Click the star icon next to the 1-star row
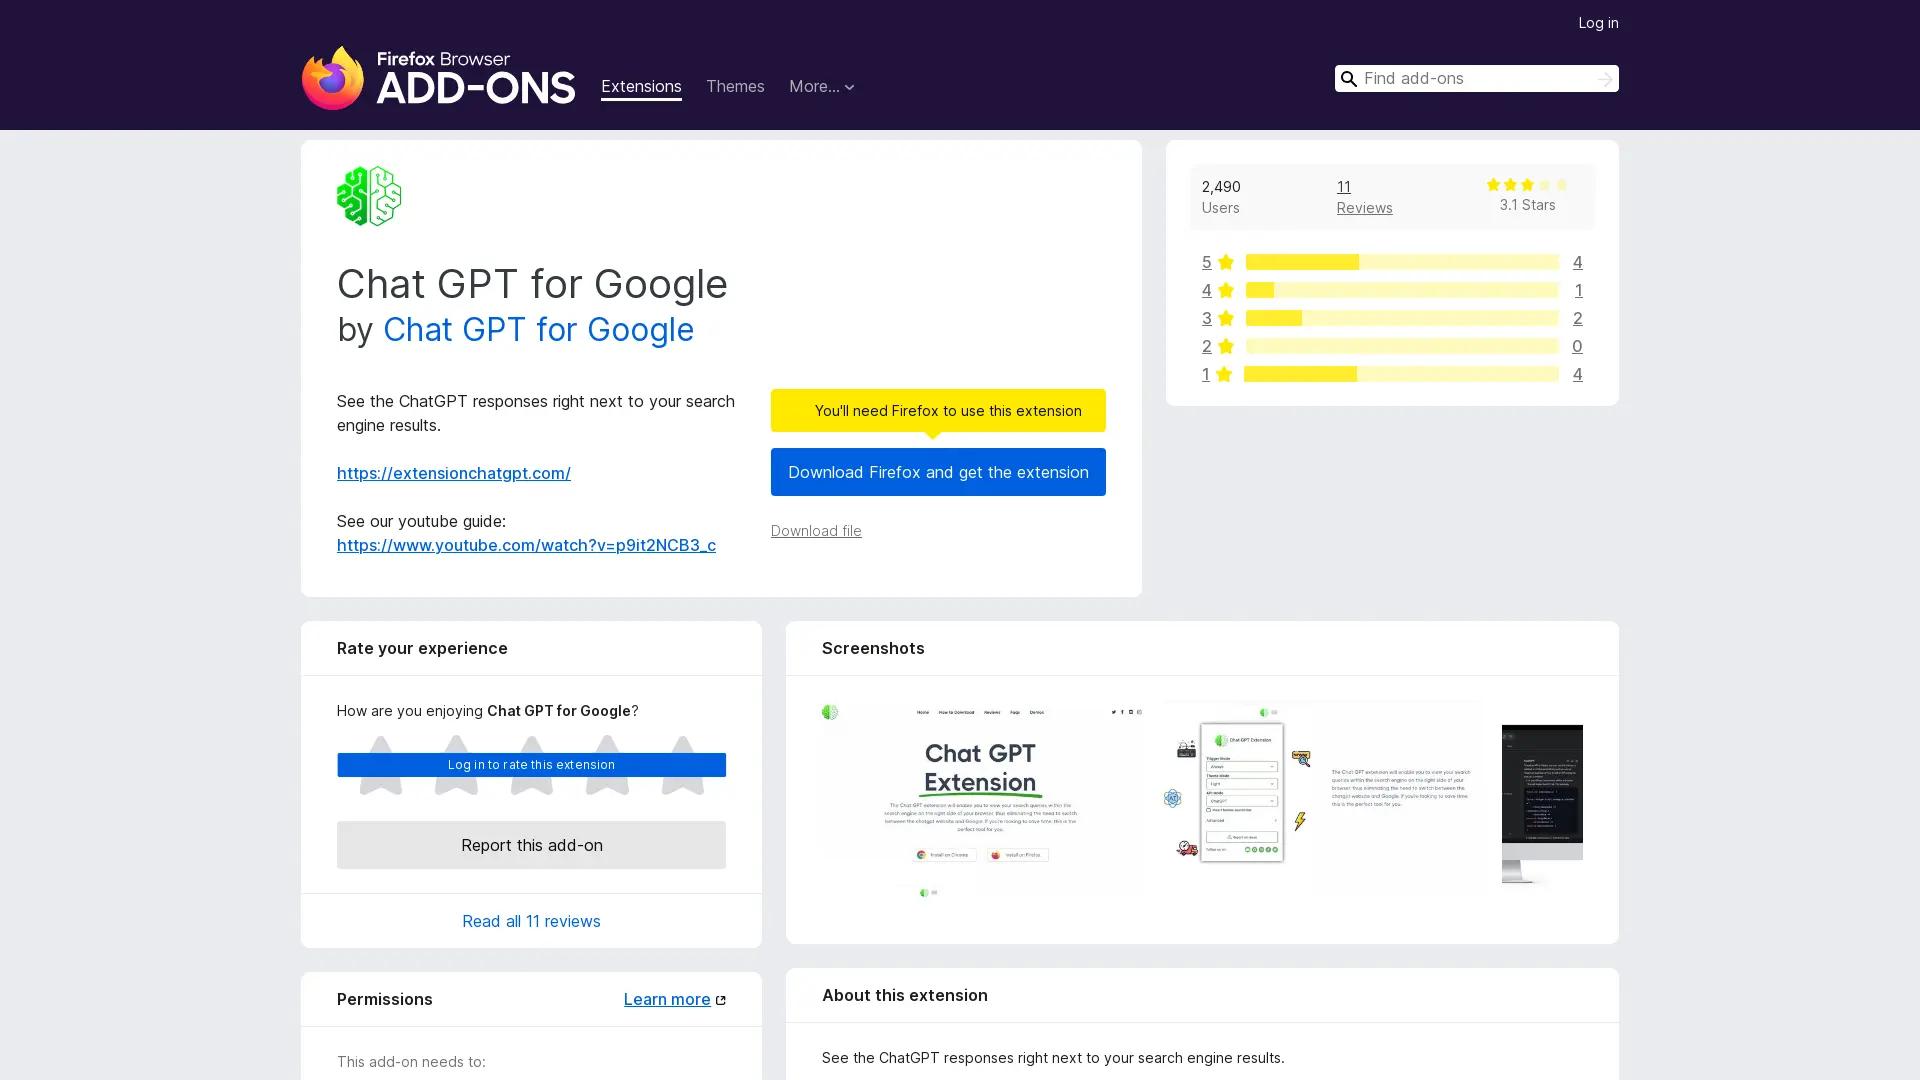 click(1224, 374)
